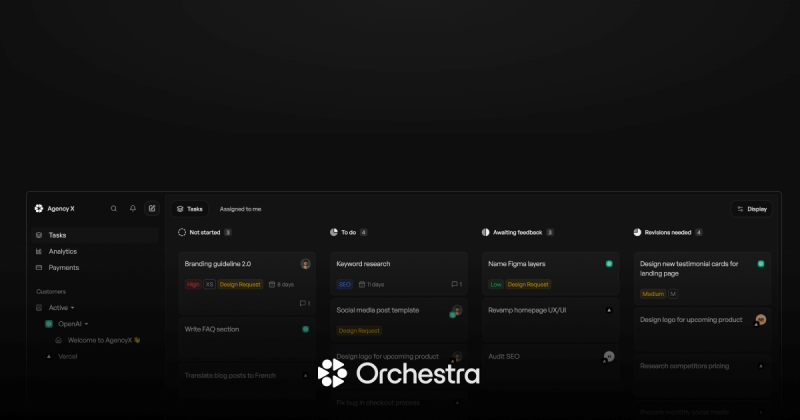Open the Keyword research card
Image resolution: width=800 pixels, height=420 pixels.
pyautogui.click(x=399, y=274)
